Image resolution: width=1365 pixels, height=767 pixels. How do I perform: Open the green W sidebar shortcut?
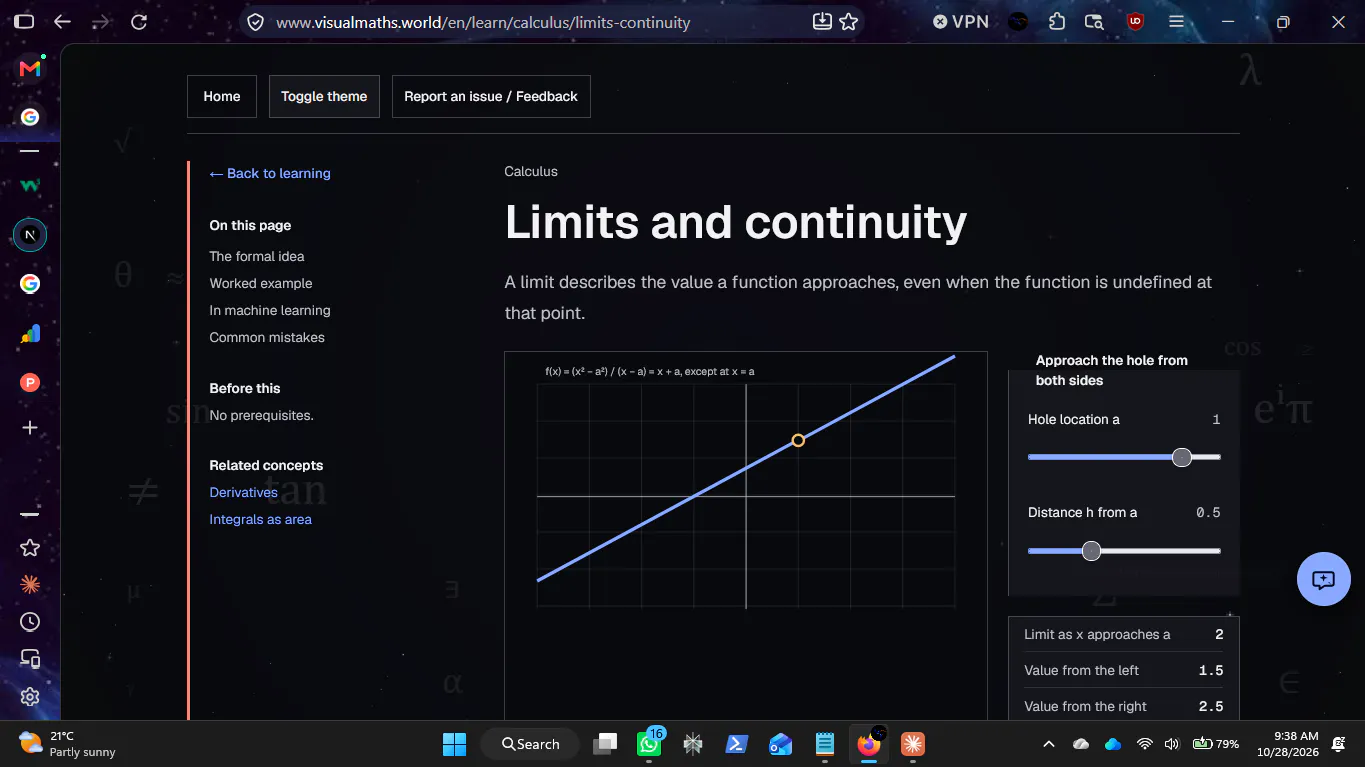30,185
